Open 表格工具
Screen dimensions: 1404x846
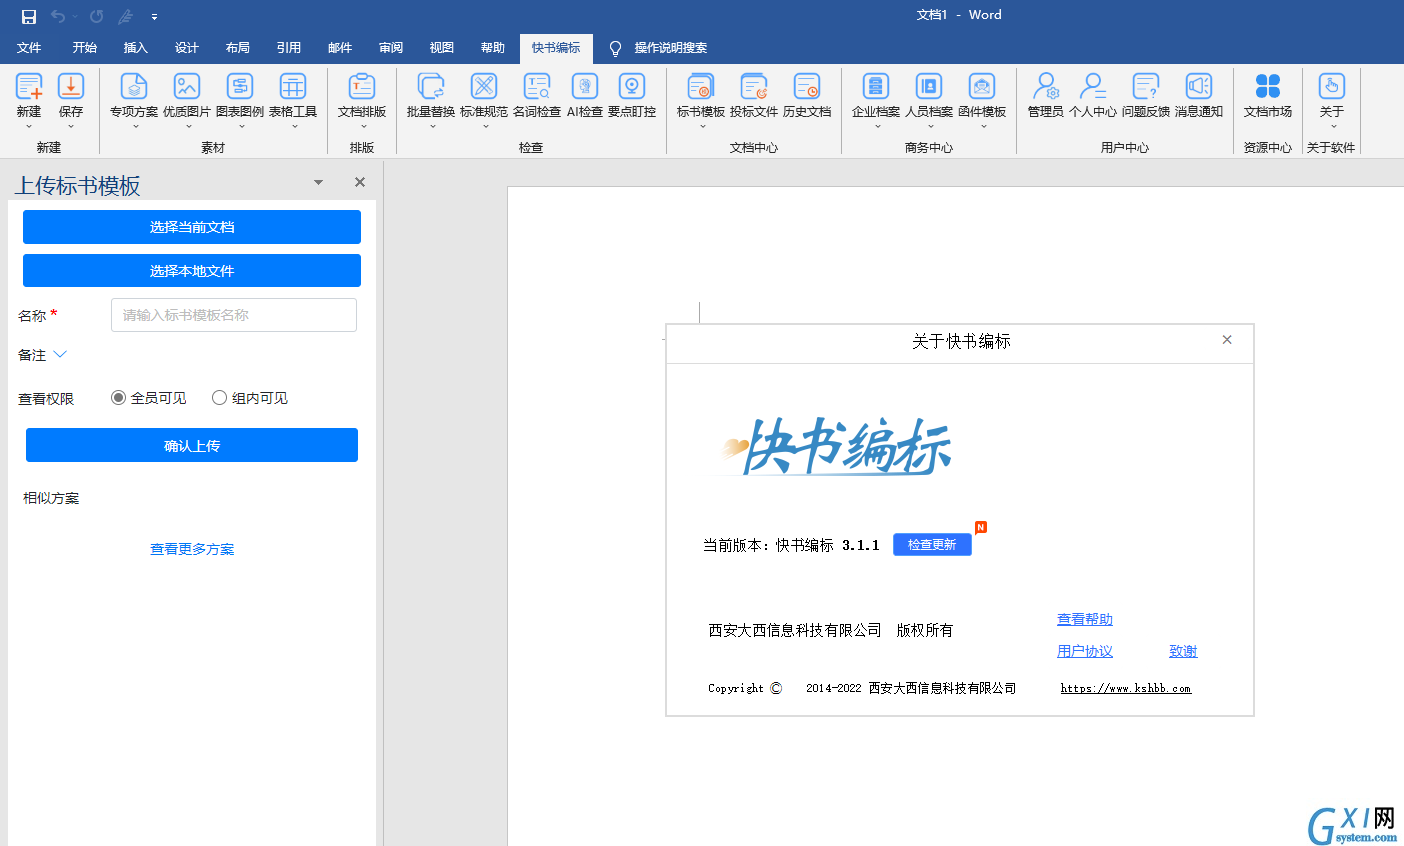293,87
